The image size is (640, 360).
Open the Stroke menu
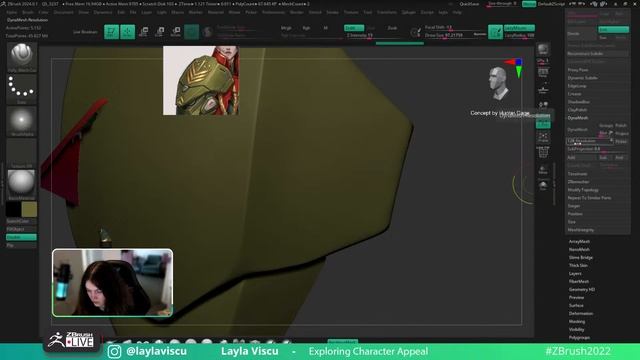(x=332, y=12)
